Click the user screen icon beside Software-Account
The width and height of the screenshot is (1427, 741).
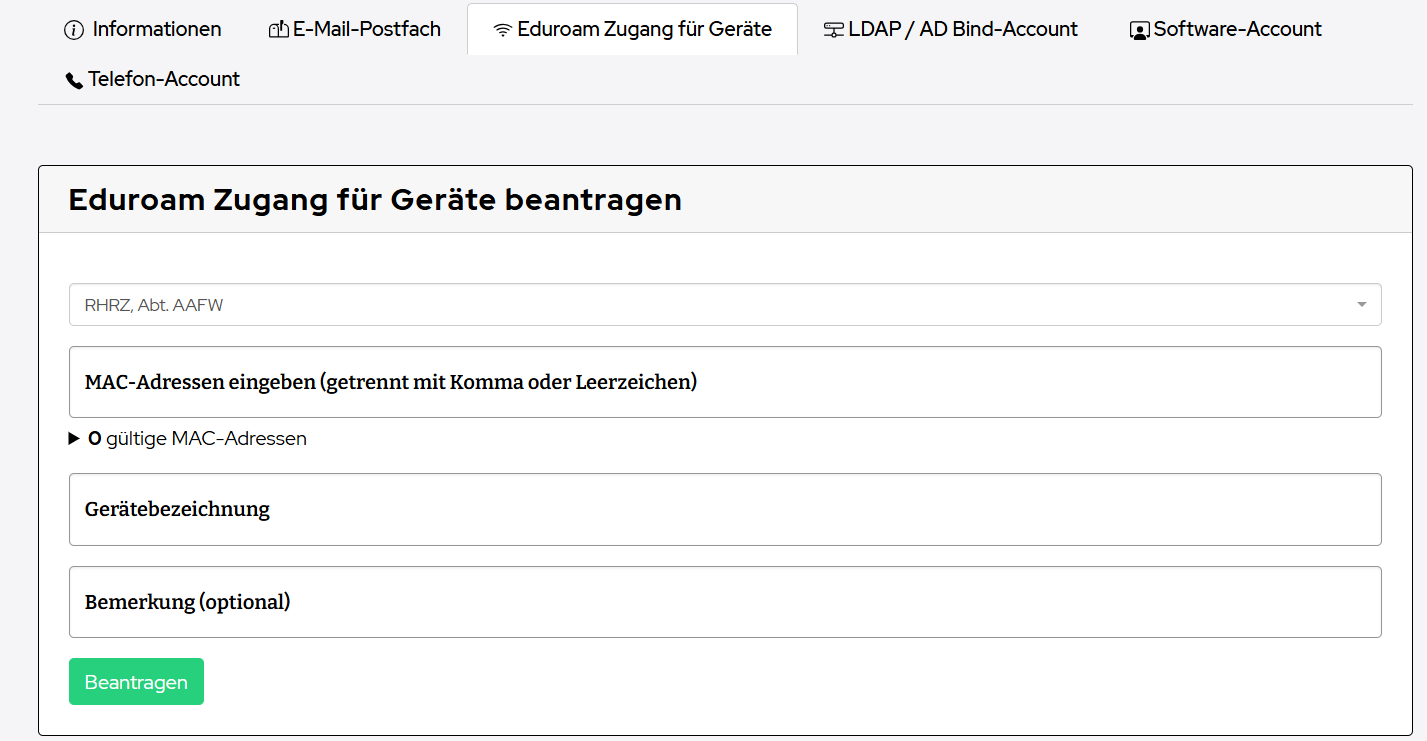(x=1140, y=30)
